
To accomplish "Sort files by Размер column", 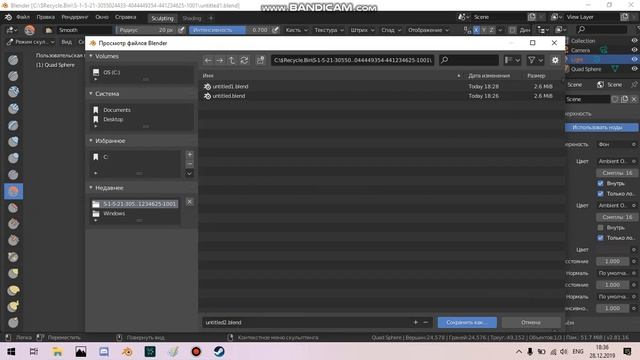I will click(536, 76).
